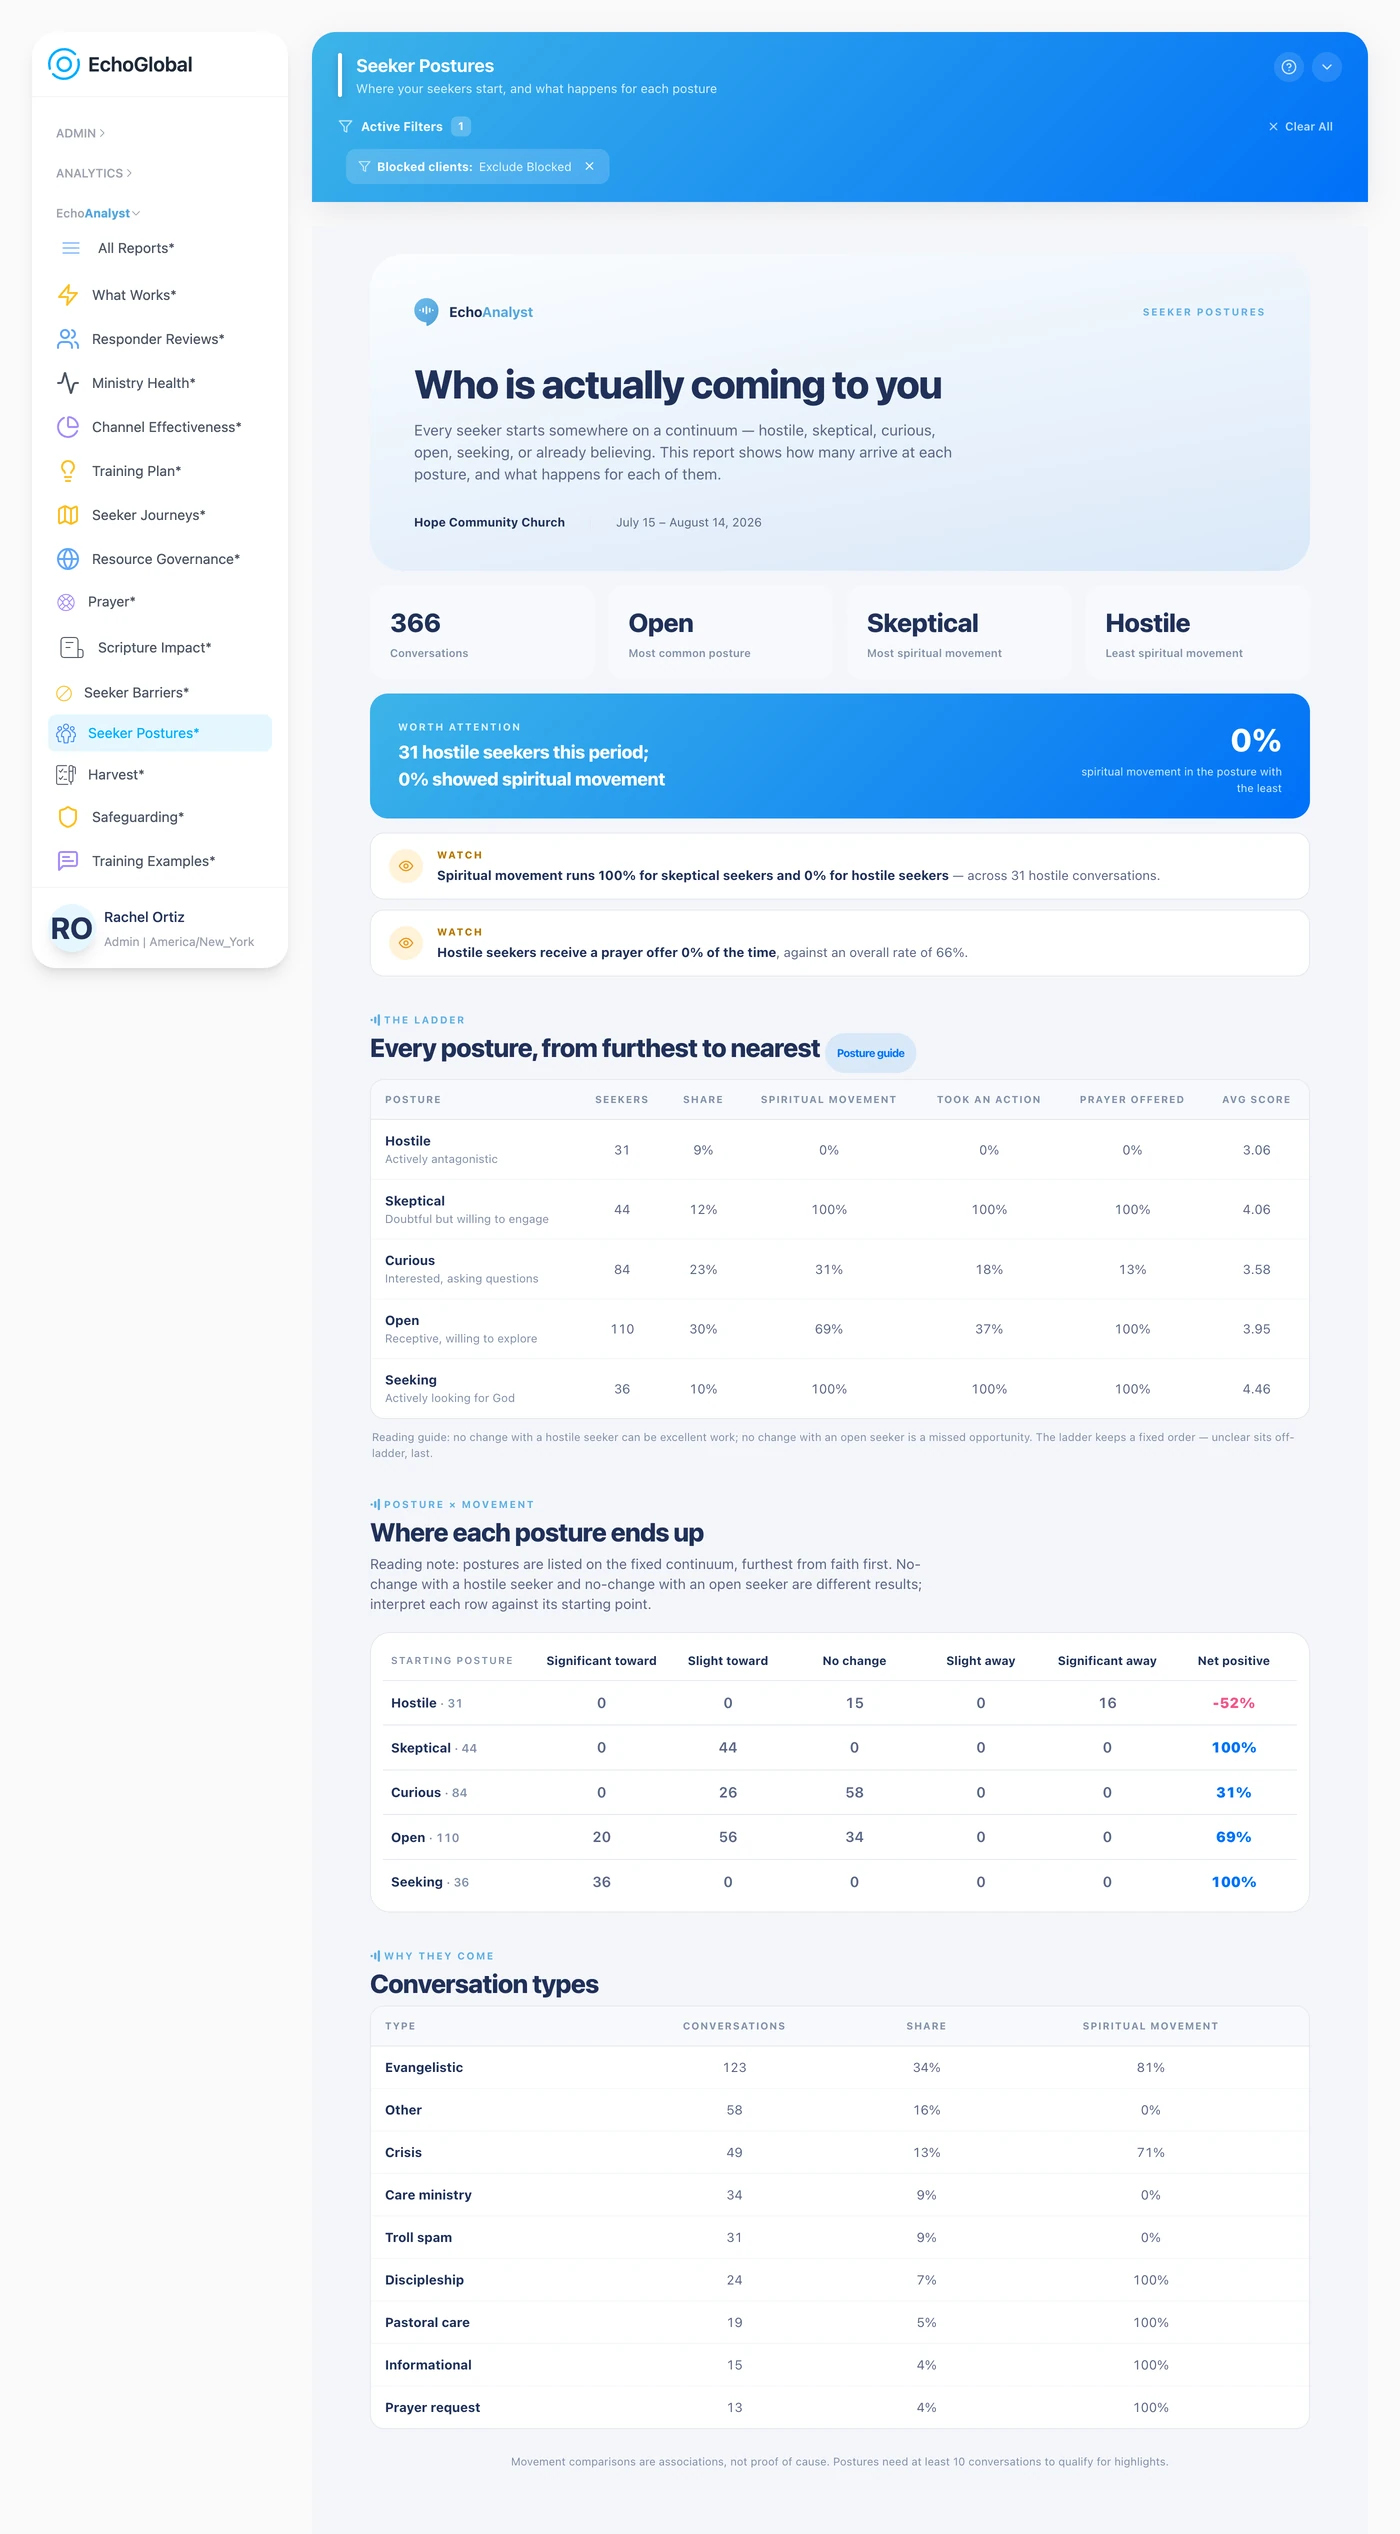This screenshot has width=1400, height=2534.
Task: Click the Ministry Health pulse icon
Action: click(x=68, y=383)
